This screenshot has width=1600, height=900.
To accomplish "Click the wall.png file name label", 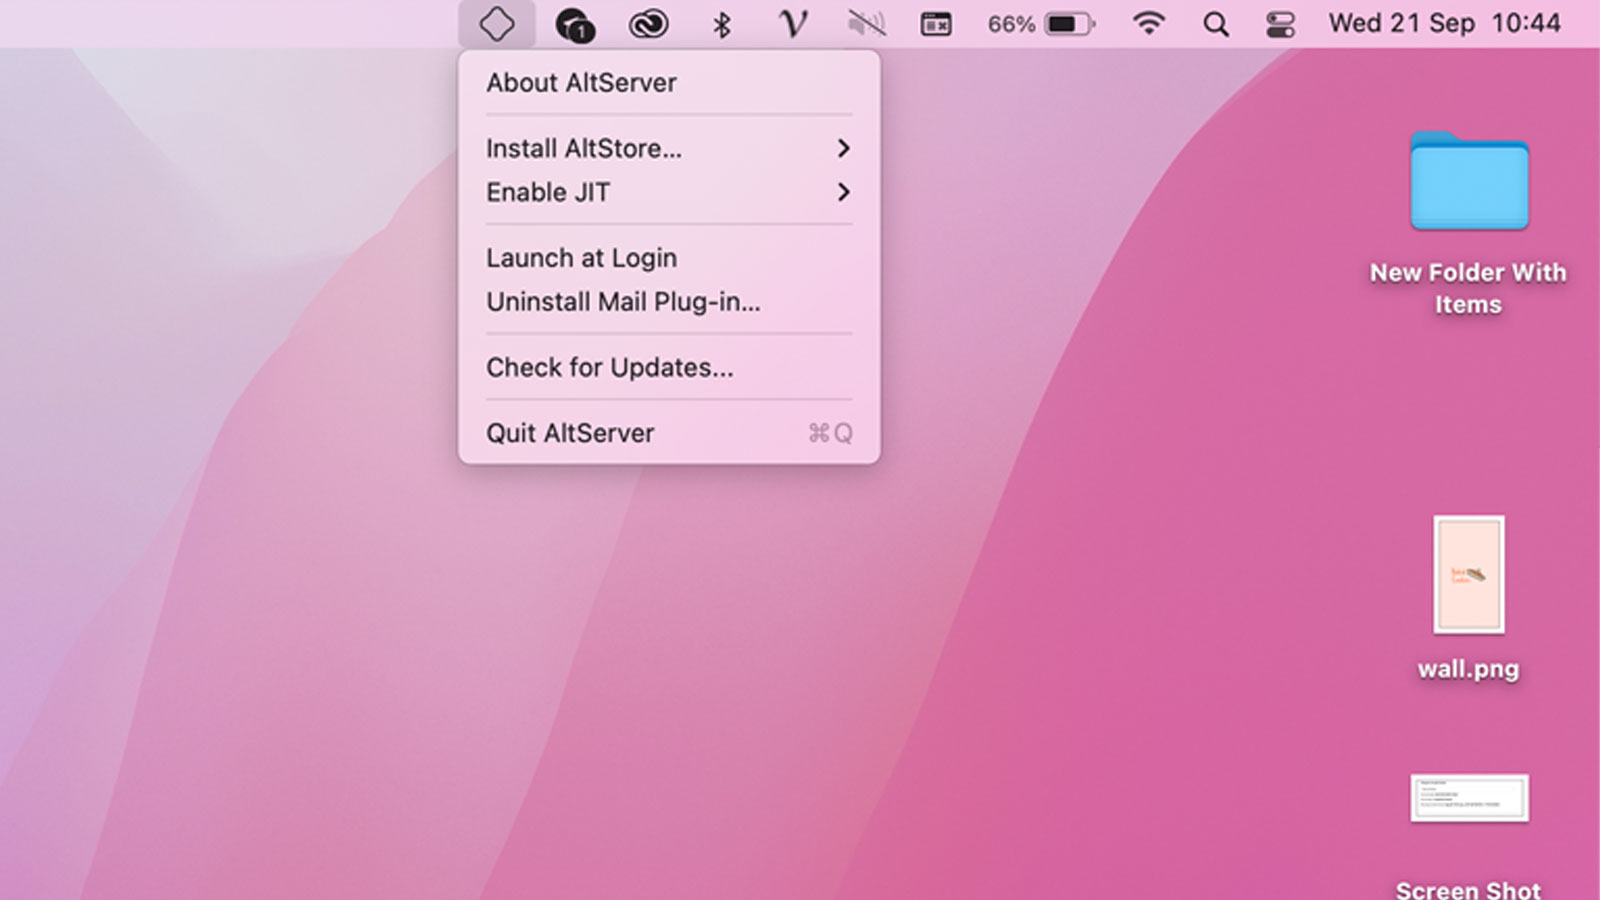I will tap(1468, 669).
